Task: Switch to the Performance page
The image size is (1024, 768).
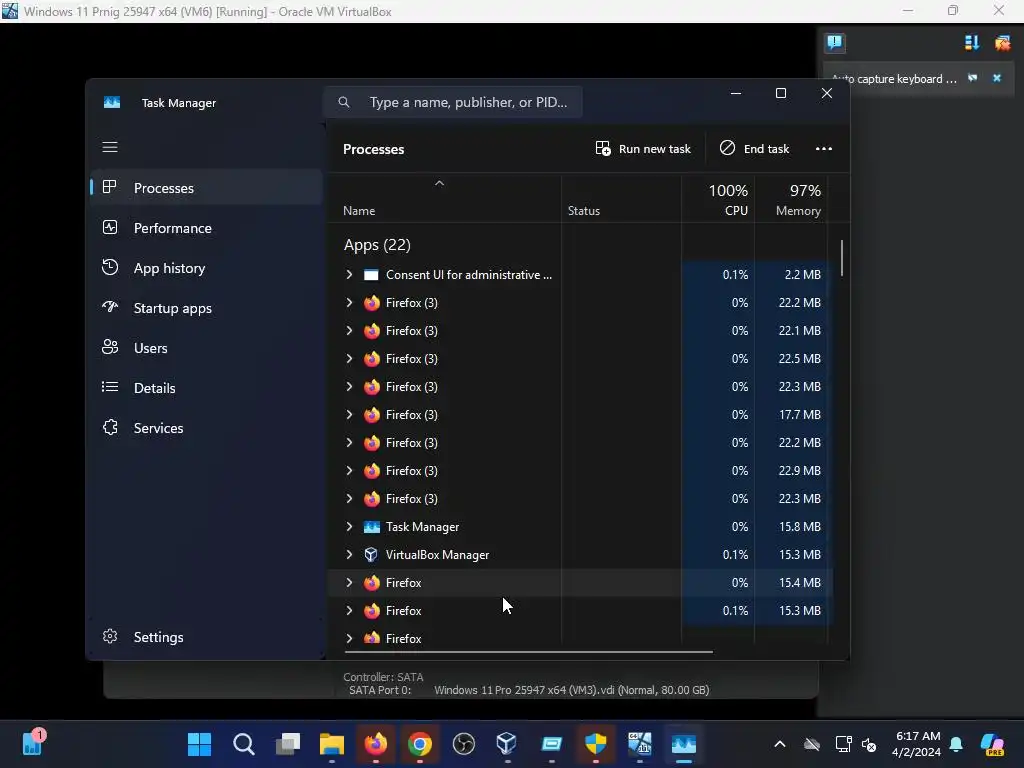Action: (x=206, y=228)
